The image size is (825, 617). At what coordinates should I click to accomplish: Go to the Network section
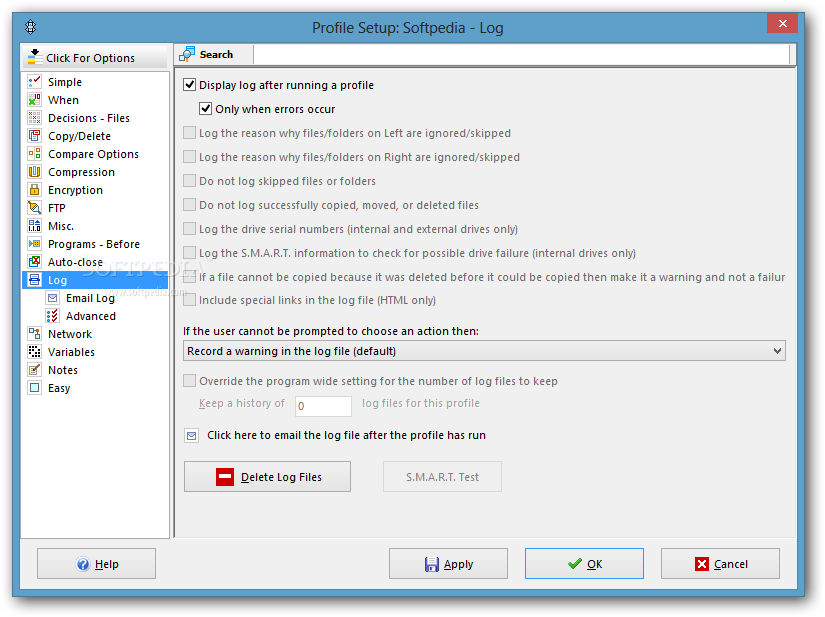pos(70,334)
